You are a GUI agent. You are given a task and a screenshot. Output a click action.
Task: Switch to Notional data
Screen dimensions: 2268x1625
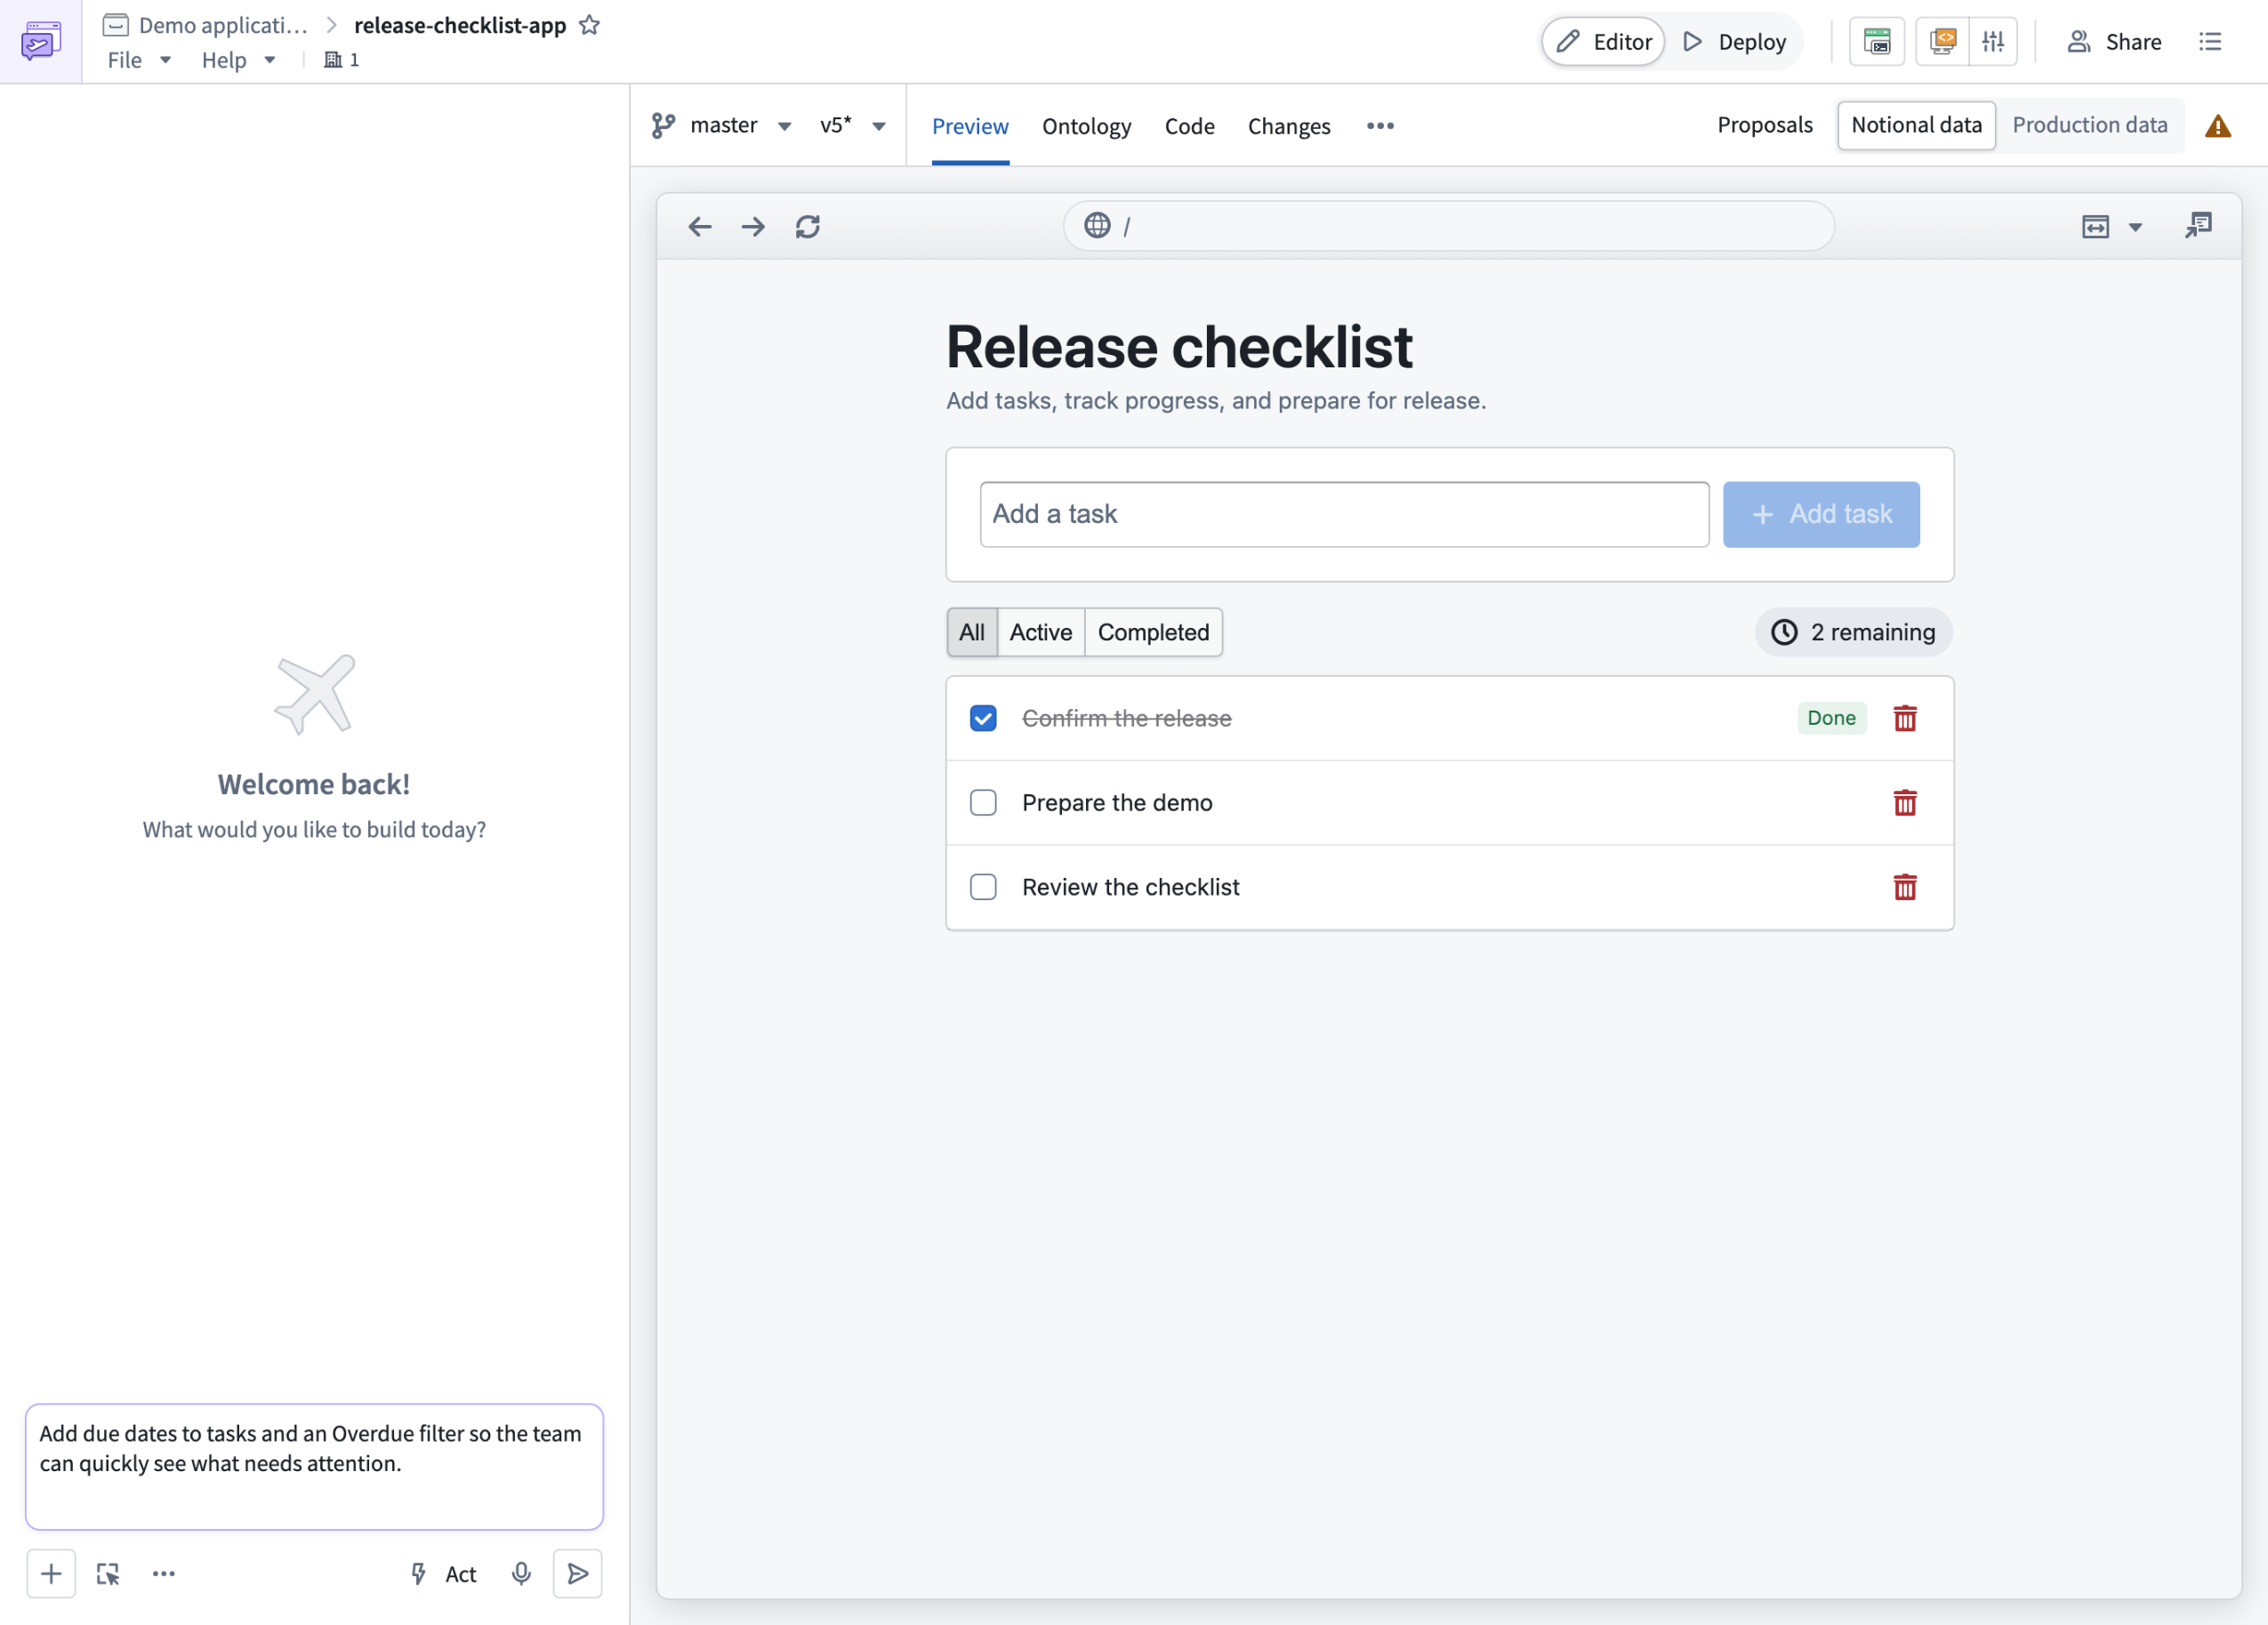pos(1916,125)
